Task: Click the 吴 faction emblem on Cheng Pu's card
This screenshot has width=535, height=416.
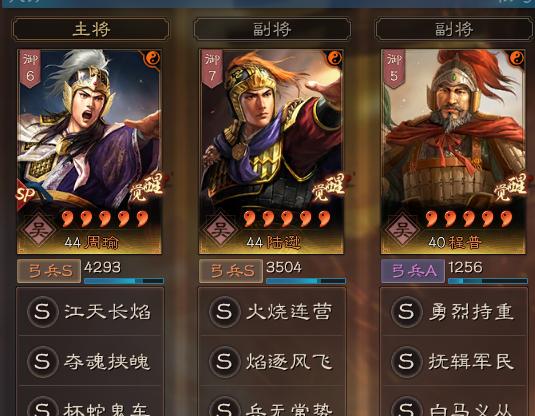Action: click(x=402, y=229)
